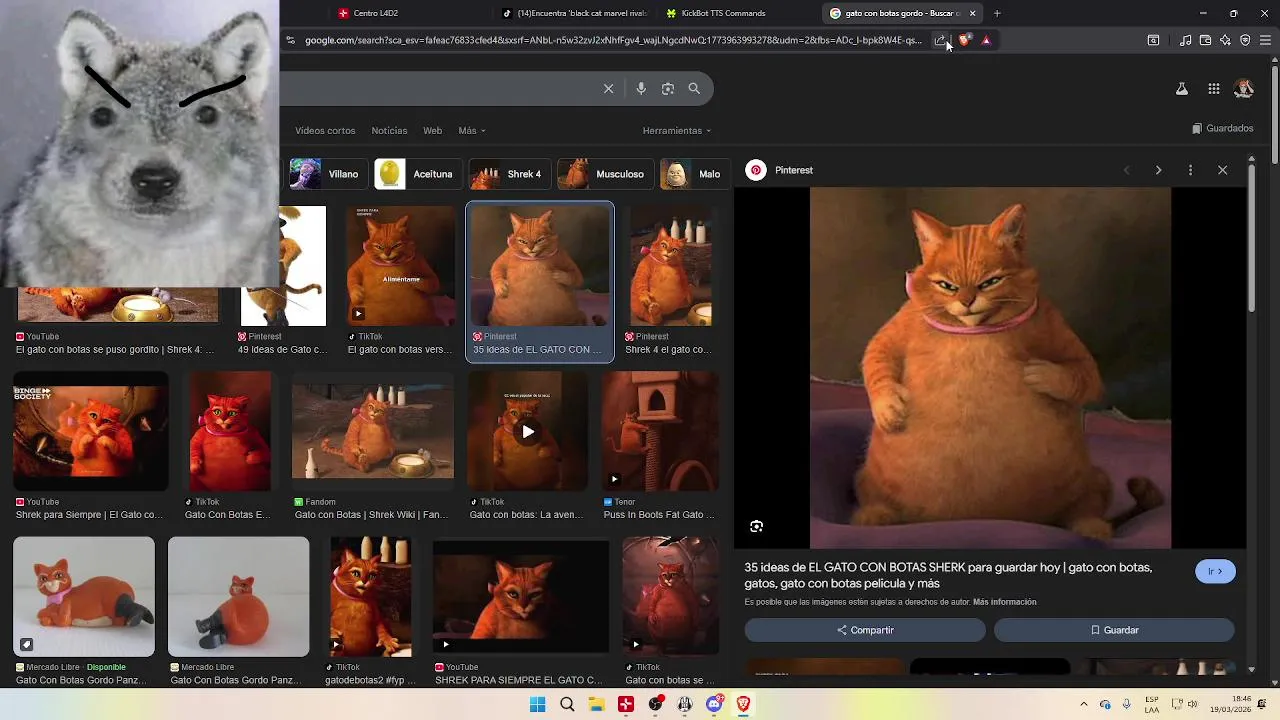Open Google Search Labs flask icon
This screenshot has width=1280, height=720.
[x=1181, y=89]
